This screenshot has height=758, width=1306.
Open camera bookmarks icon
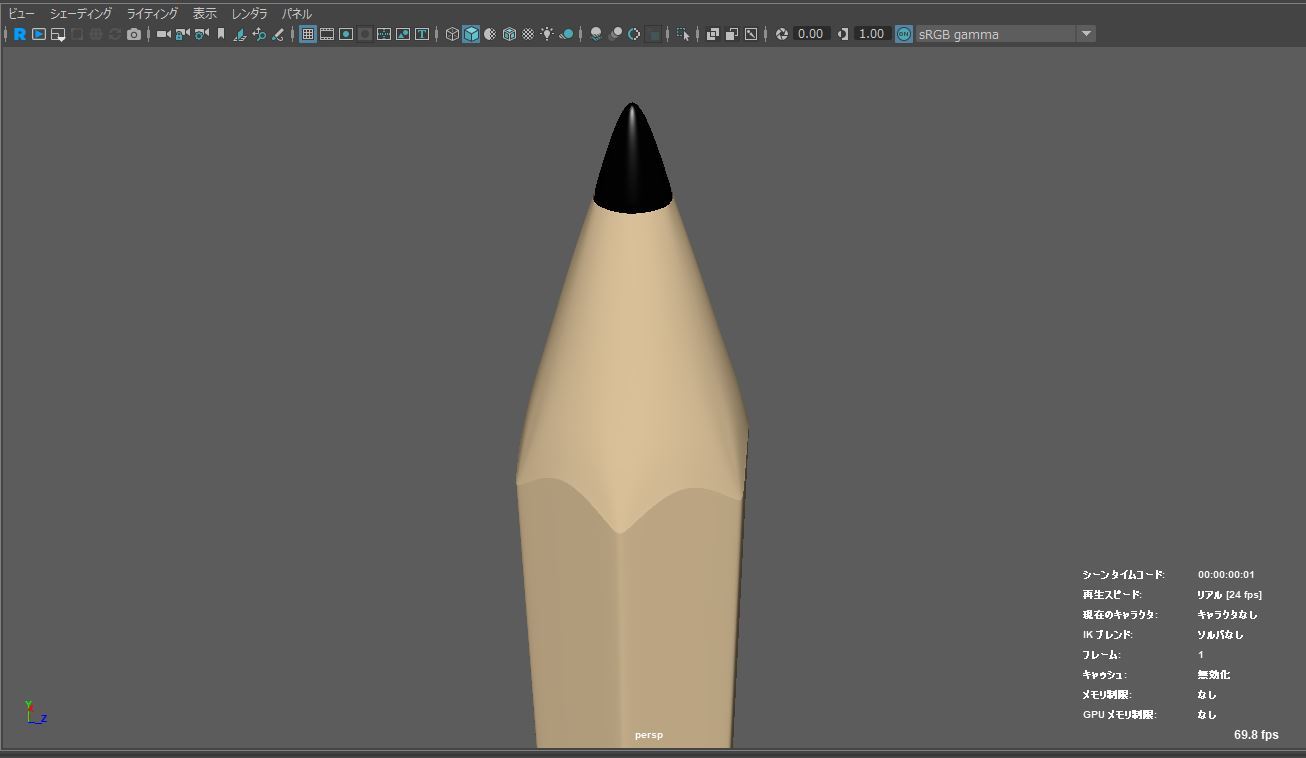(x=221, y=34)
